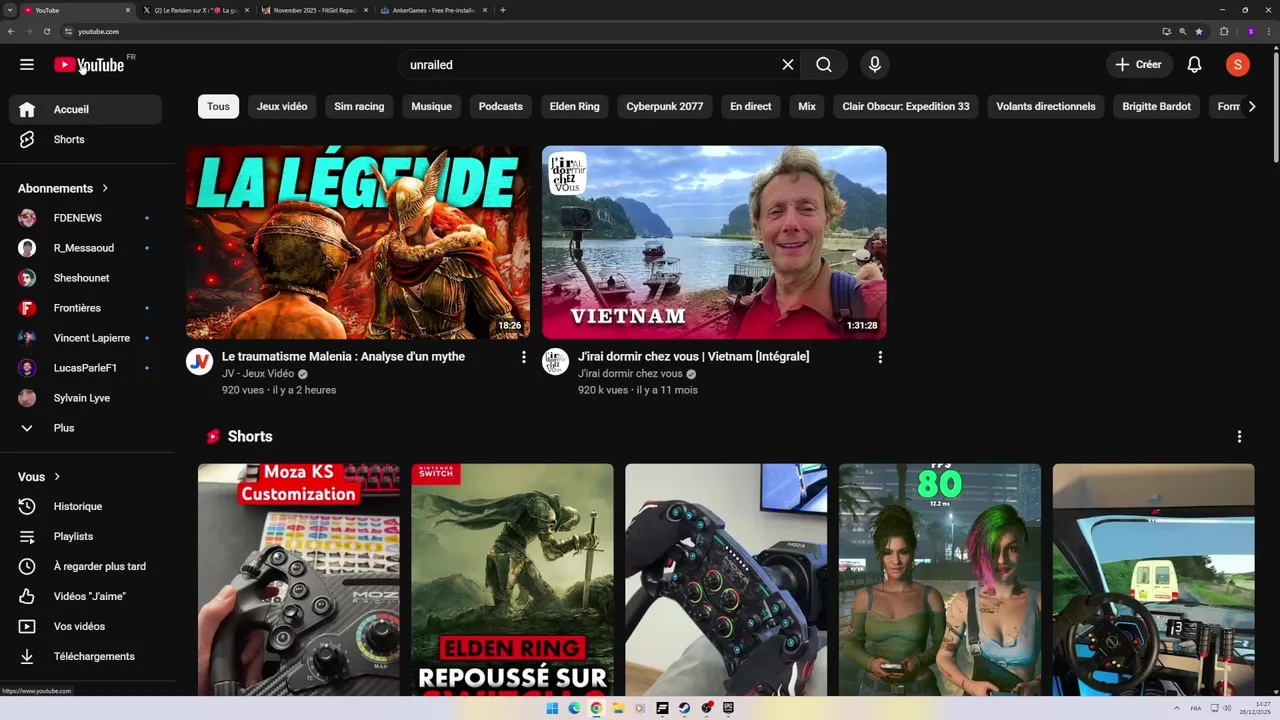Open the account avatar menu
Screen dimensions: 1280x720
pos(1238,65)
